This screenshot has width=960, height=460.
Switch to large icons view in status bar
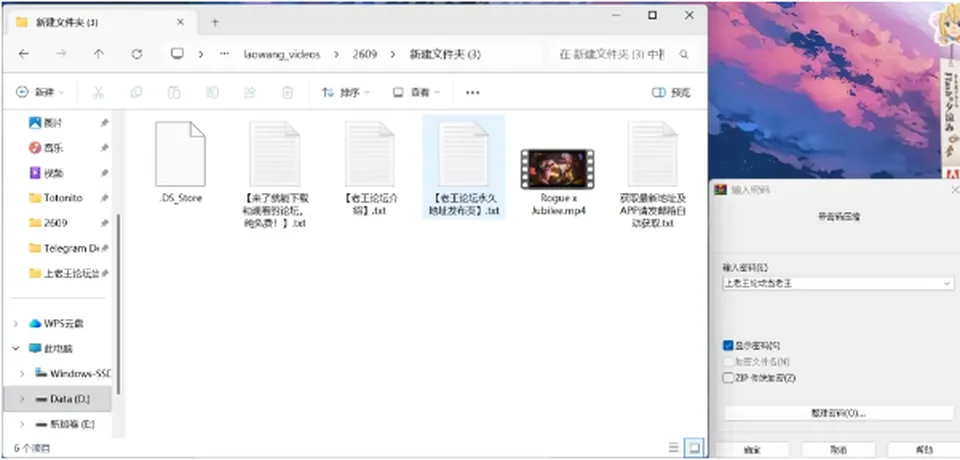[x=694, y=448]
